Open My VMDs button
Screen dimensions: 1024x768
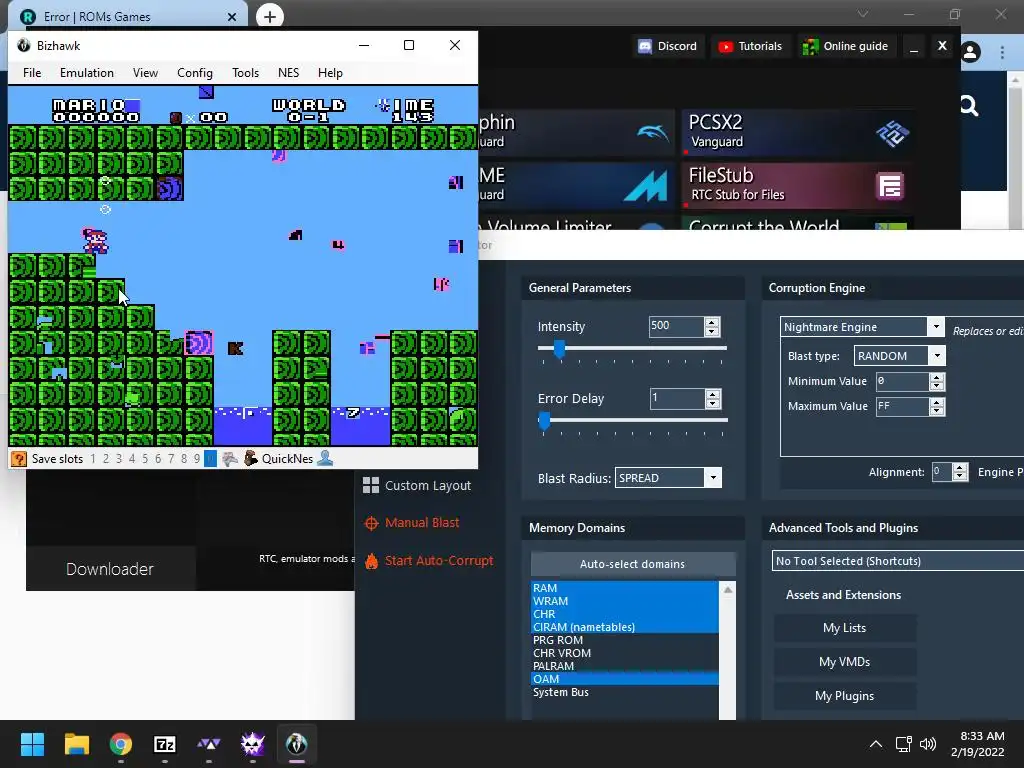[x=844, y=662]
